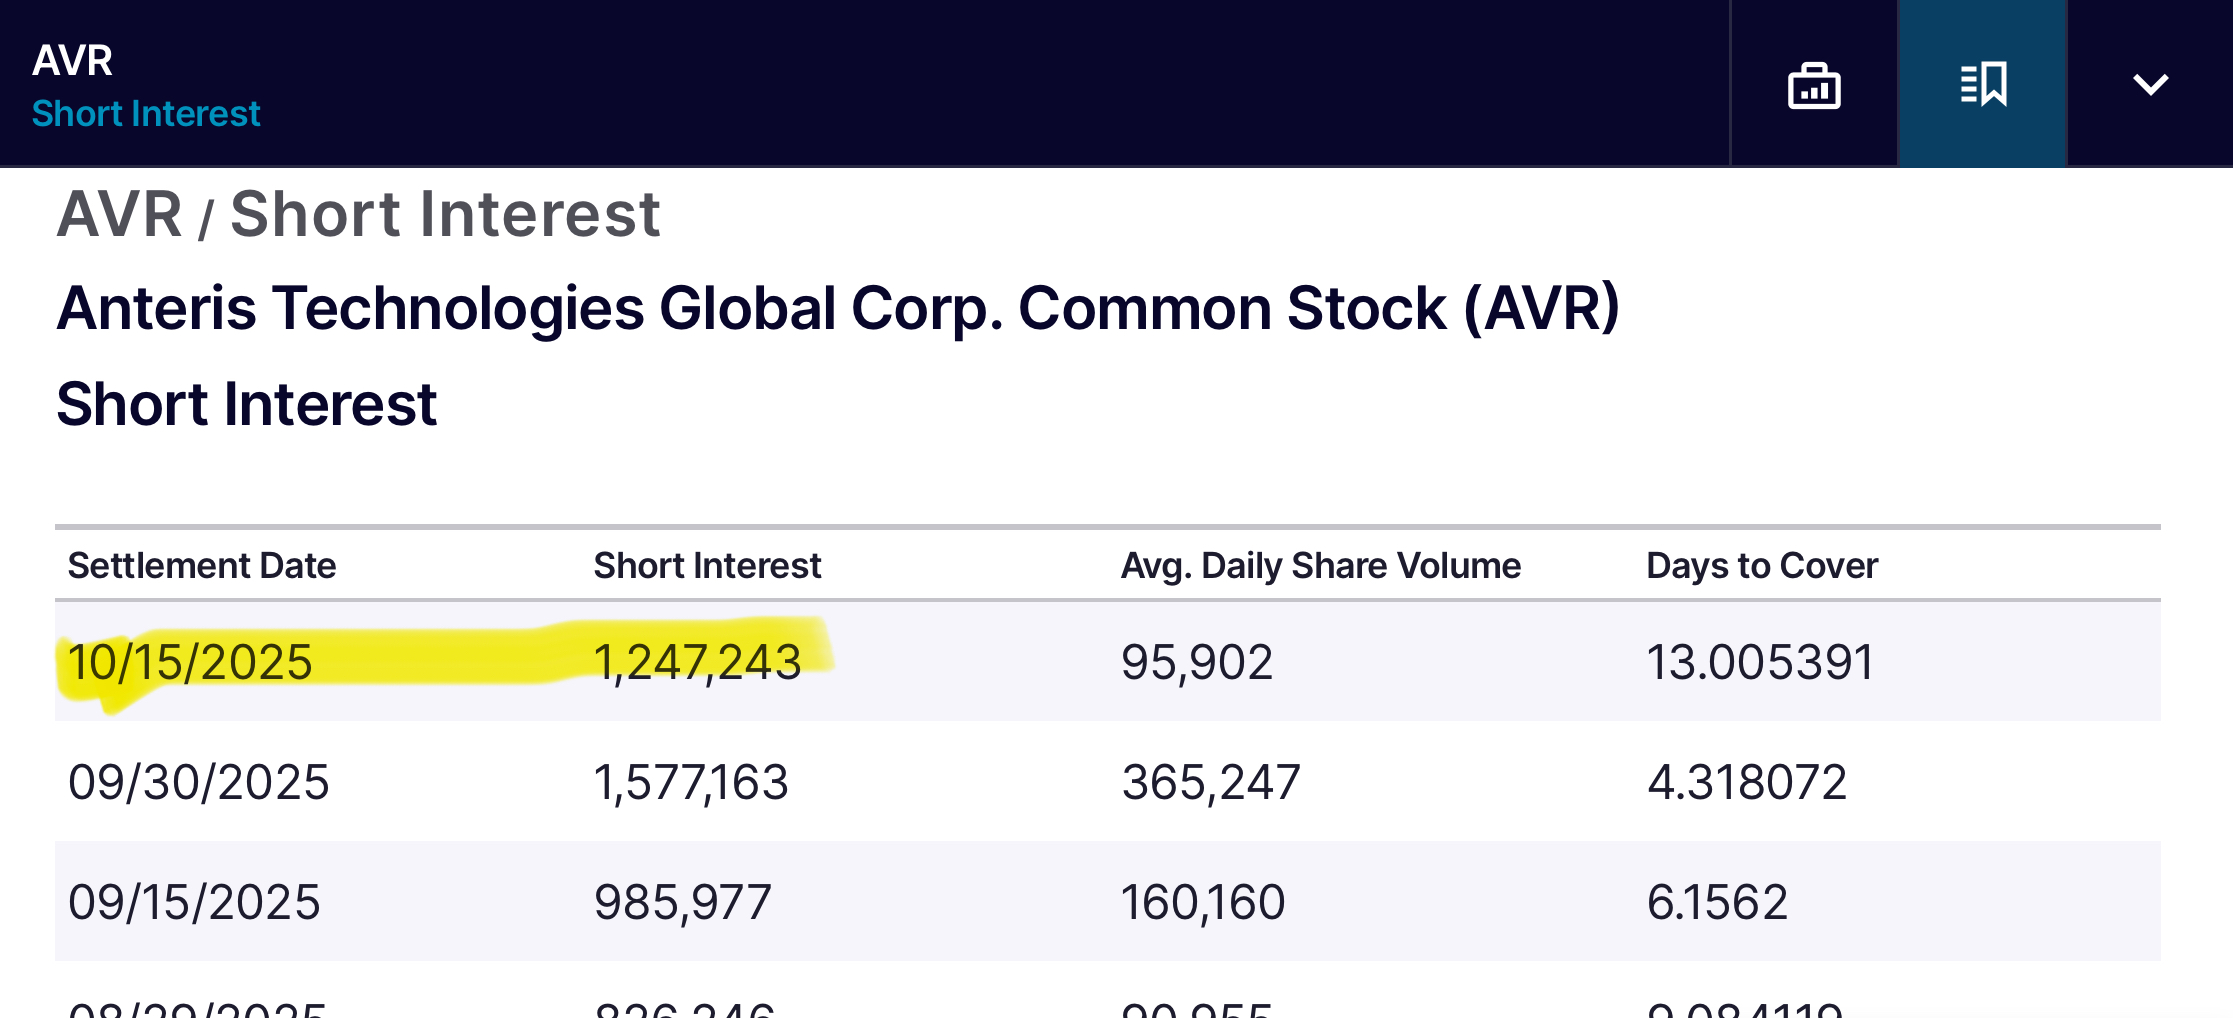
Task: Select the highlighted 10/15/2025 settlement date
Action: click(x=190, y=662)
